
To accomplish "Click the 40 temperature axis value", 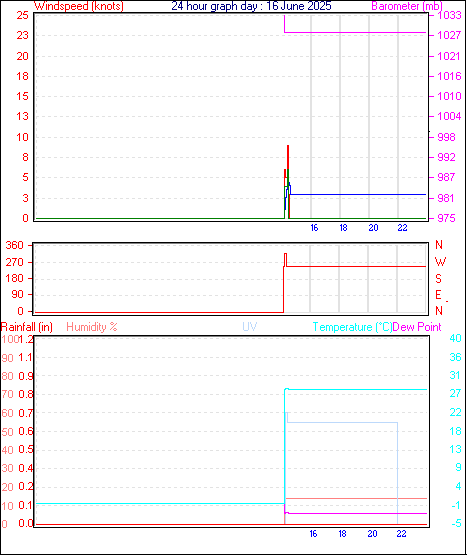I will (x=455, y=338).
